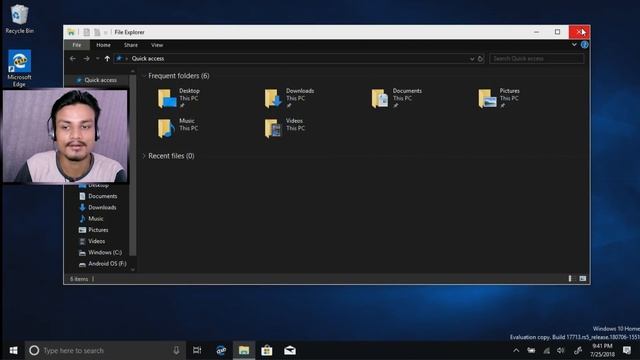Open Microsoft Edge desktop shortcut
Screen dimensions: 640x360
pos(19,68)
